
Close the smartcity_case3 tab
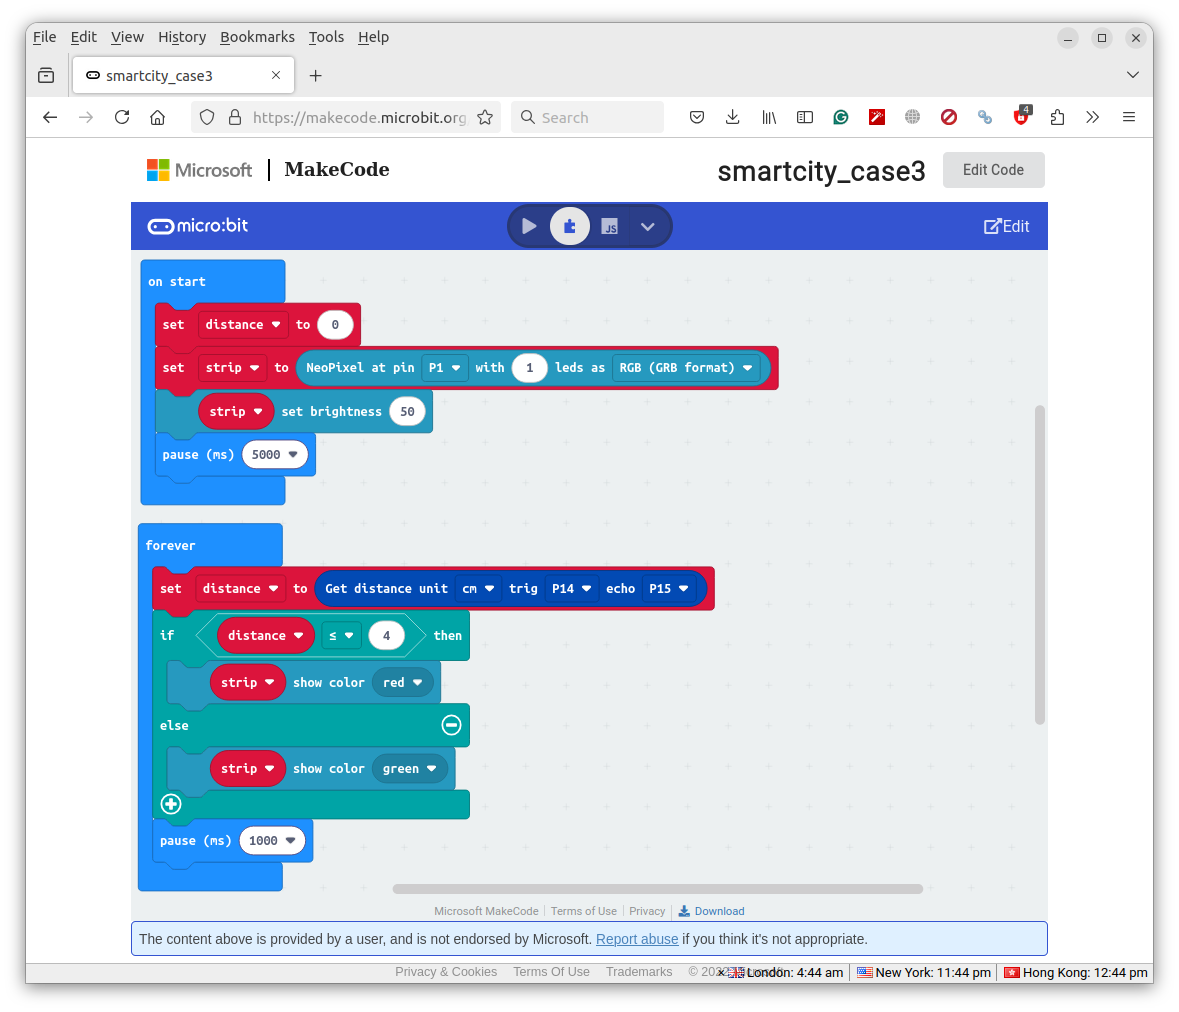[x=276, y=75]
